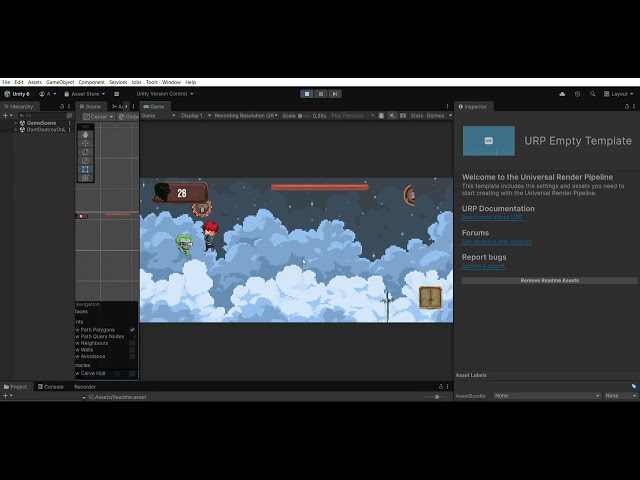Select the Scale tool in Scene toolbar

tap(85, 160)
